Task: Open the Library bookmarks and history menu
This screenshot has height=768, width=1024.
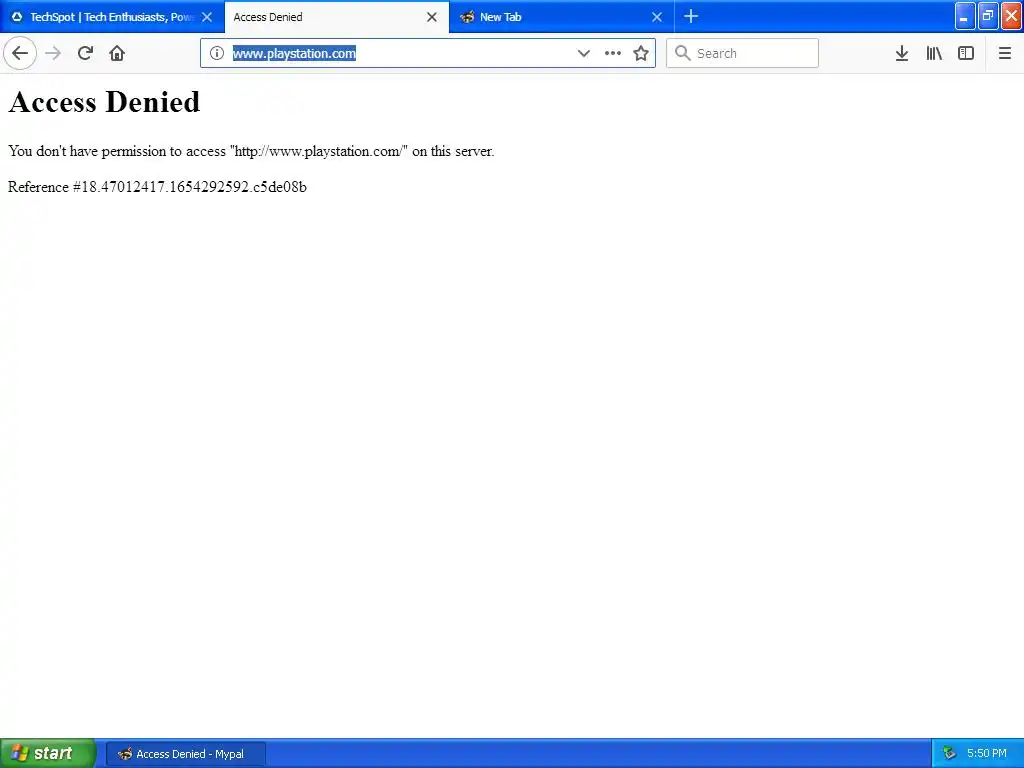Action: click(934, 53)
